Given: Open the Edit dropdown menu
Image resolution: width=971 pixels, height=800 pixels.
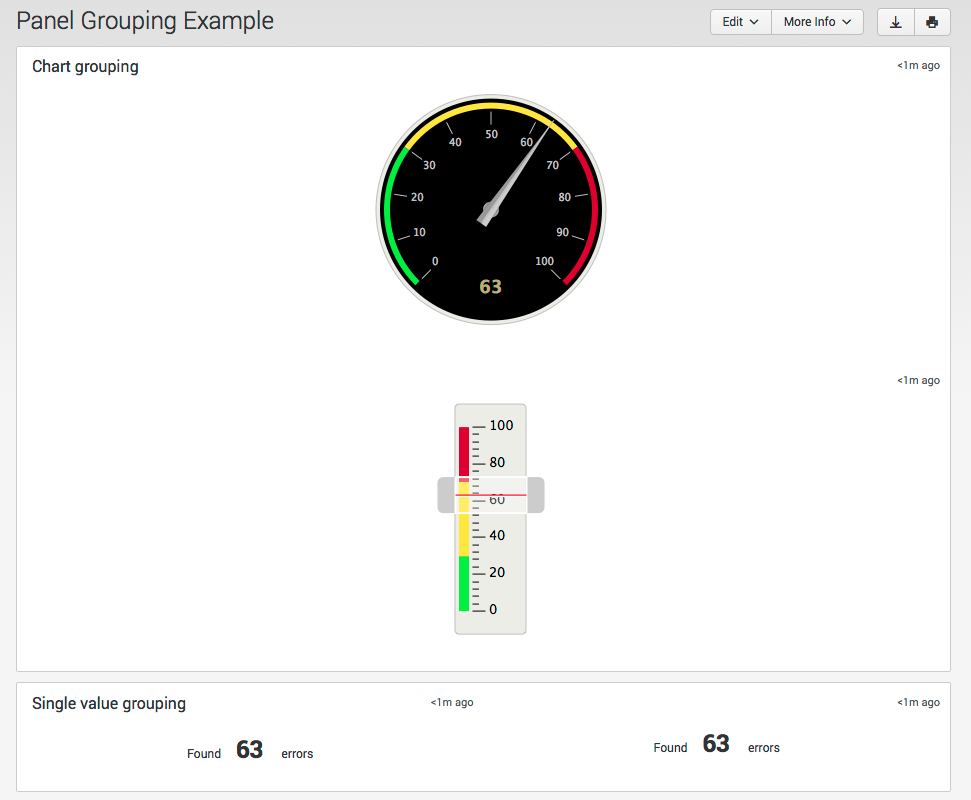Looking at the screenshot, I should coord(741,22).
